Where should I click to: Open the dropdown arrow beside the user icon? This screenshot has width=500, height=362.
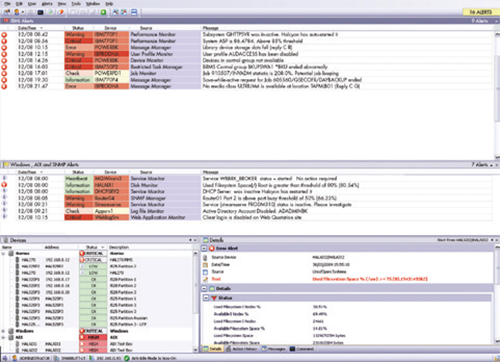point(23,12)
